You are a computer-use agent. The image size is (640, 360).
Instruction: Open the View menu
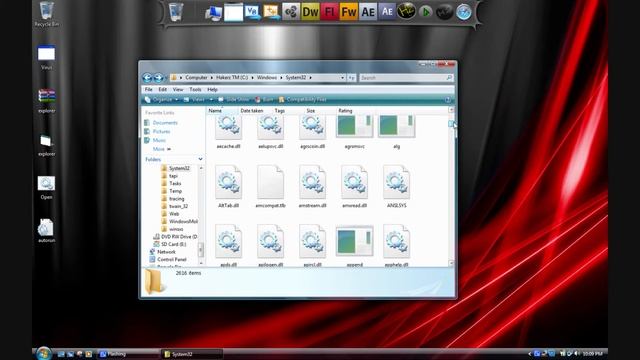pyautogui.click(x=178, y=89)
